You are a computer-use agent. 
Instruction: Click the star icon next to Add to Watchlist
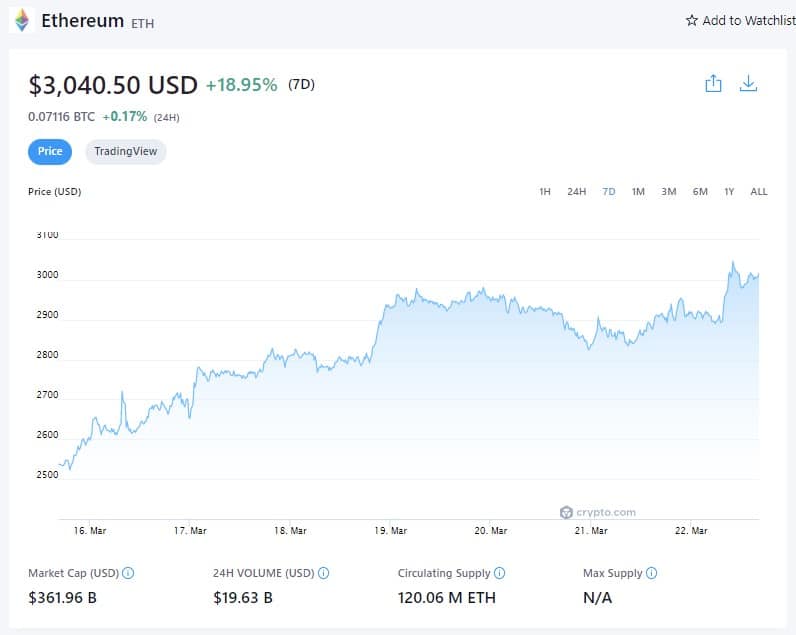click(691, 20)
